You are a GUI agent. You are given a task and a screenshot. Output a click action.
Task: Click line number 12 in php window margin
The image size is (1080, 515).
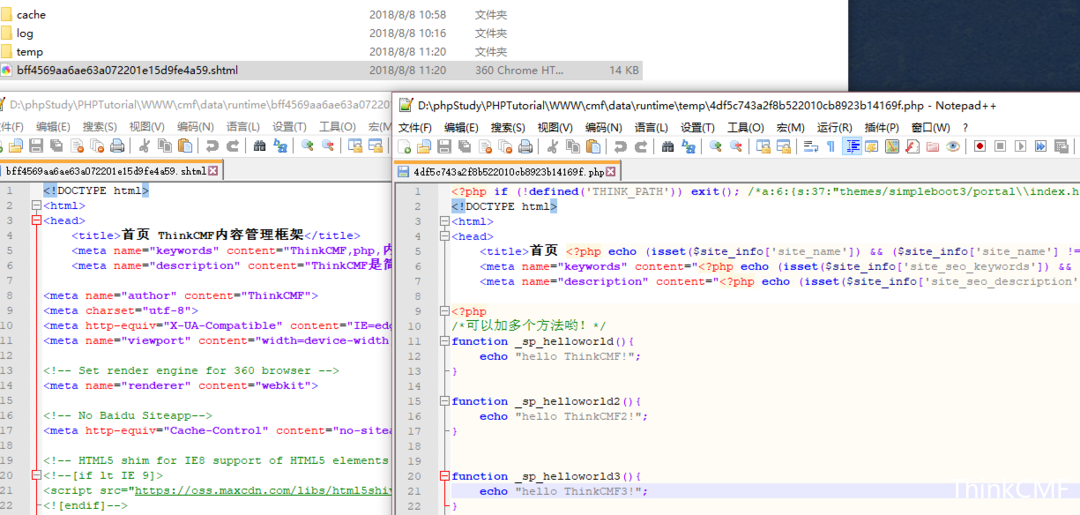point(414,357)
